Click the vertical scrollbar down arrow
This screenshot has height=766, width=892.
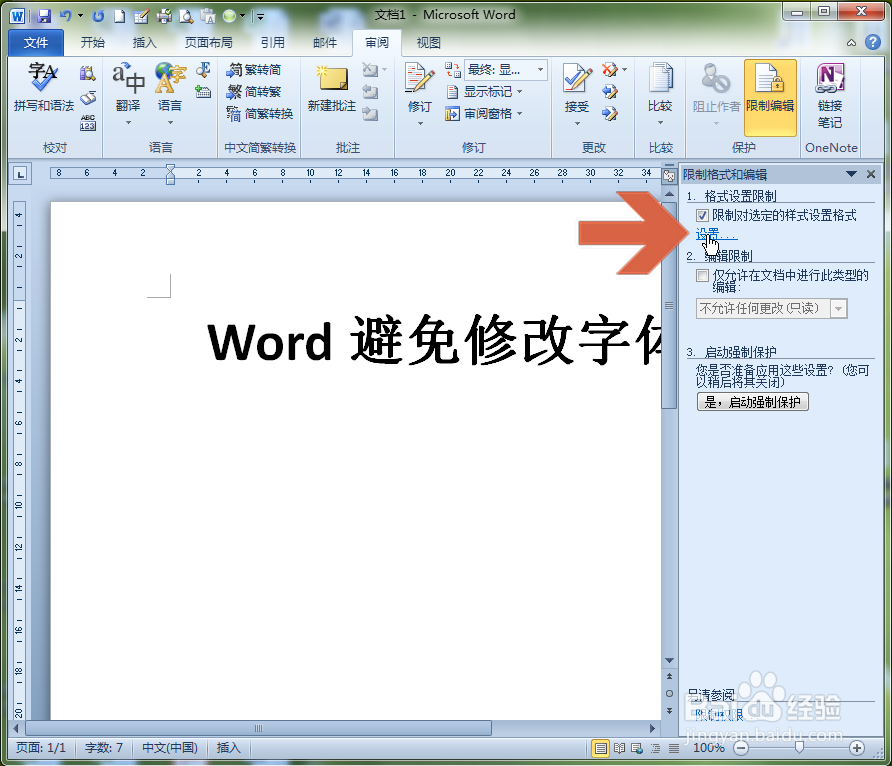point(669,661)
